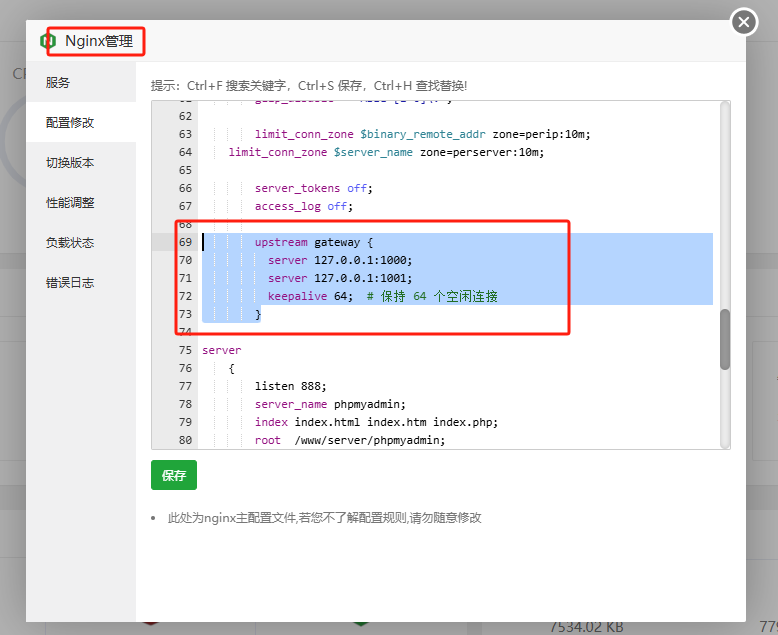Click the Ctrl+F shortcut hint text
778x635 pixels.
click(x=237, y=86)
